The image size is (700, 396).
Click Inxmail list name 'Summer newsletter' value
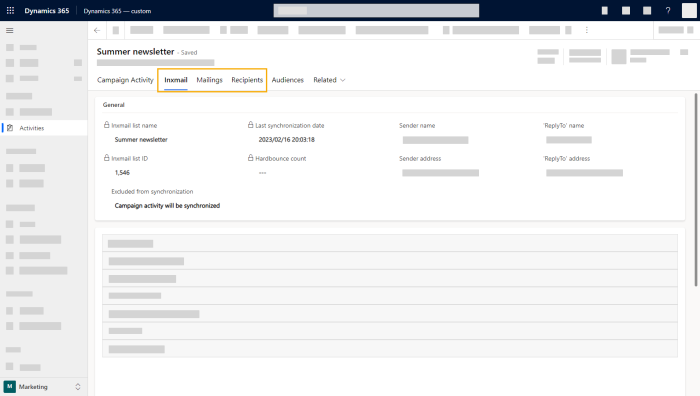tap(141, 140)
